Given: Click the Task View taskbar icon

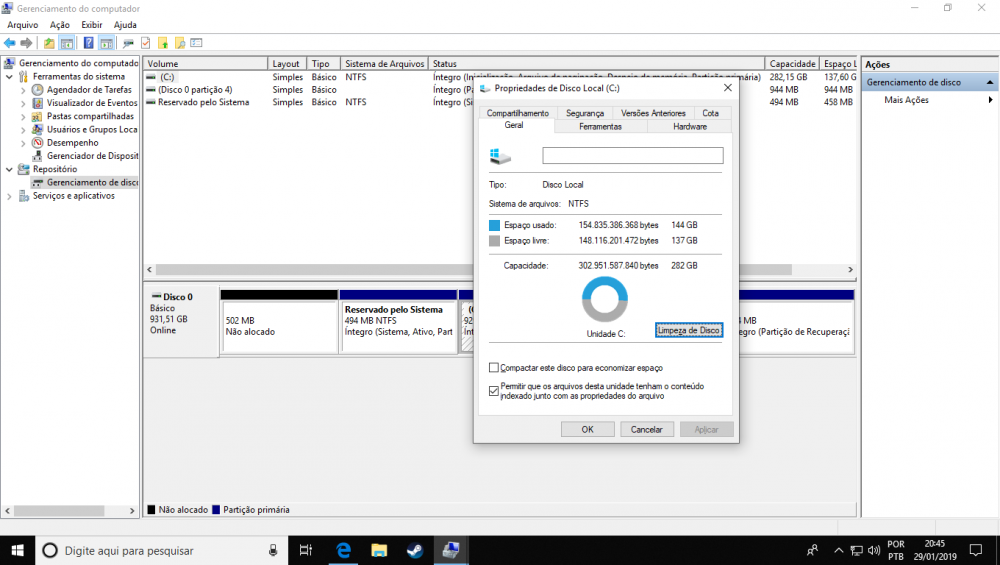Looking at the screenshot, I should click(306, 550).
